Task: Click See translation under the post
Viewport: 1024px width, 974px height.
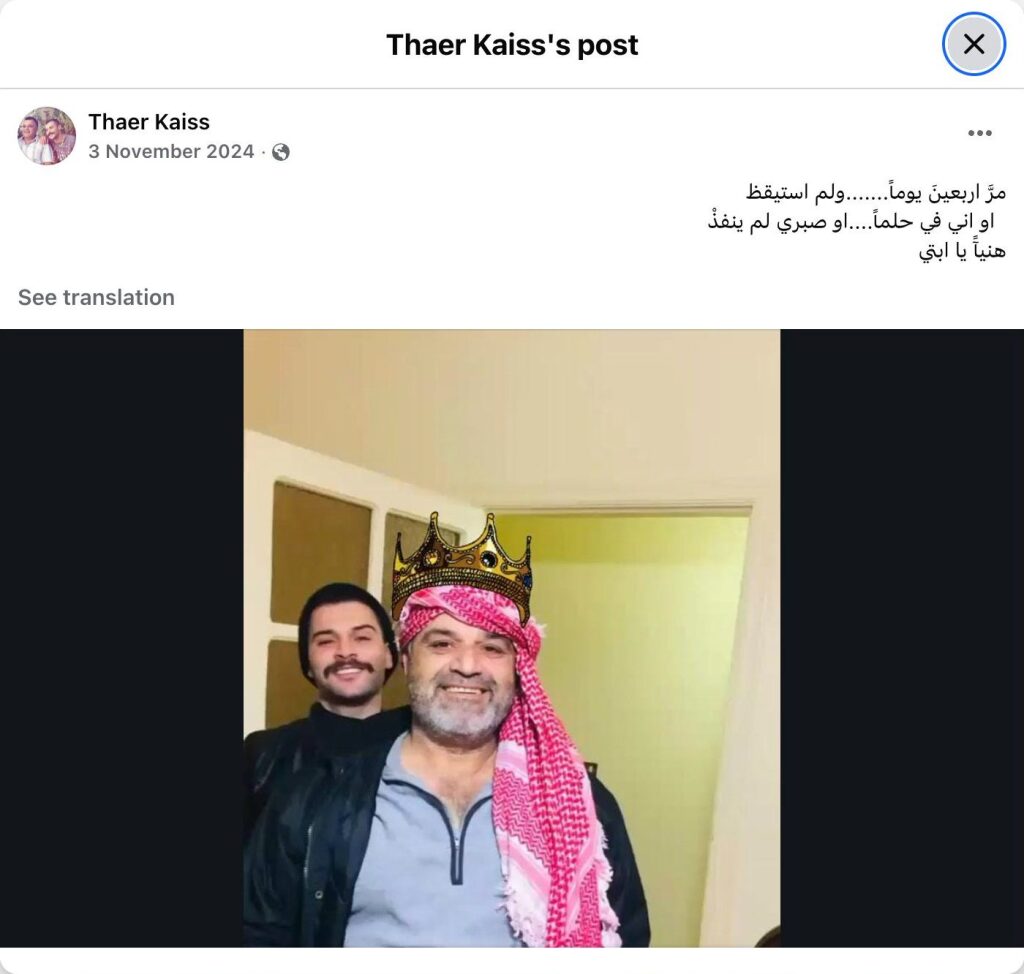Action: tap(97, 297)
